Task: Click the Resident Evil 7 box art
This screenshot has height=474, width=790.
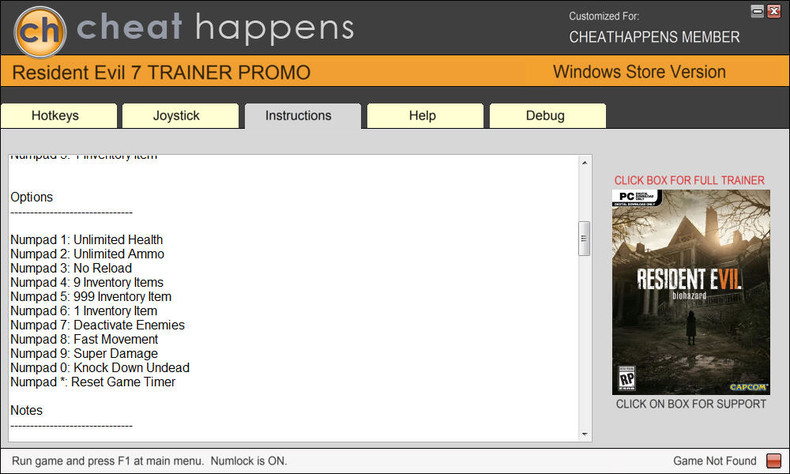Action: 691,292
